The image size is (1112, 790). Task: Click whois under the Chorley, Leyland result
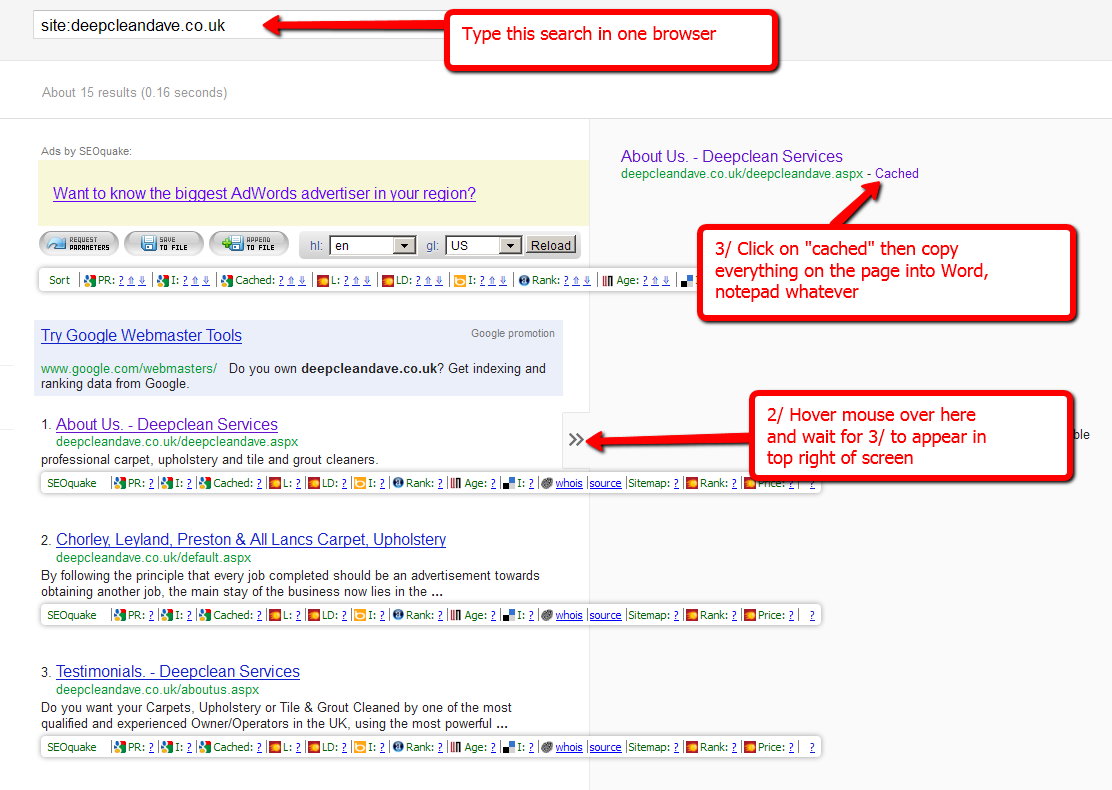point(569,616)
